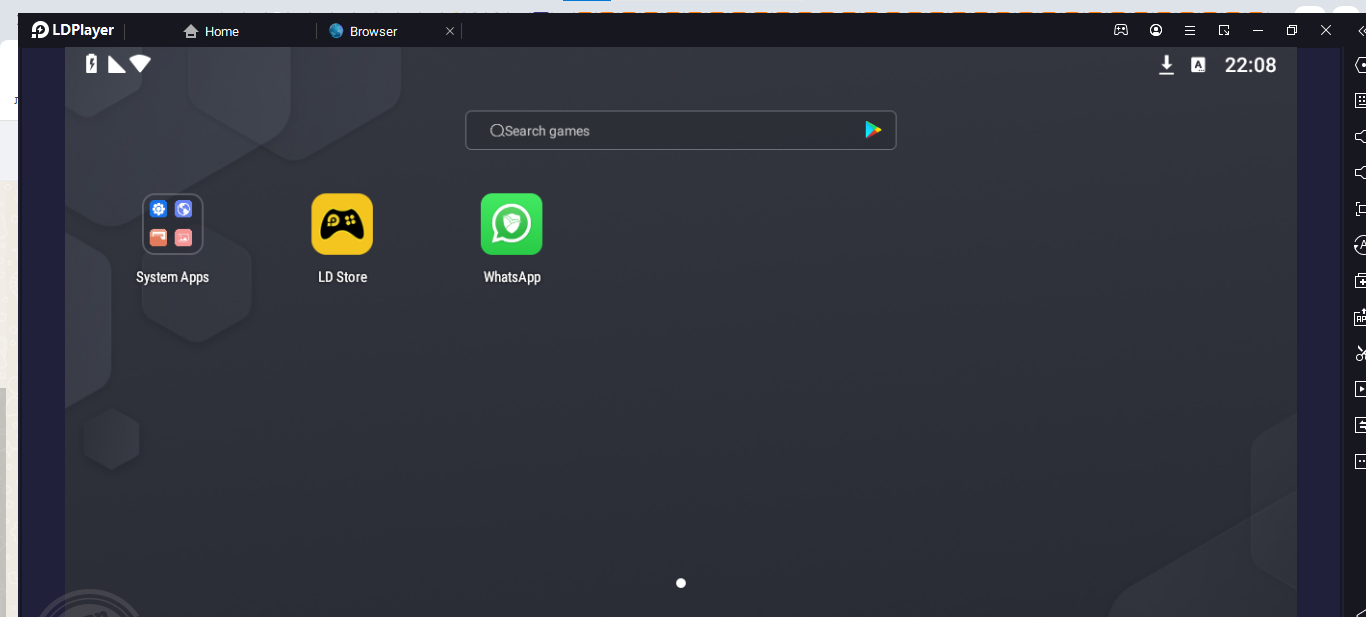Switch to the Home tab

click(211, 31)
